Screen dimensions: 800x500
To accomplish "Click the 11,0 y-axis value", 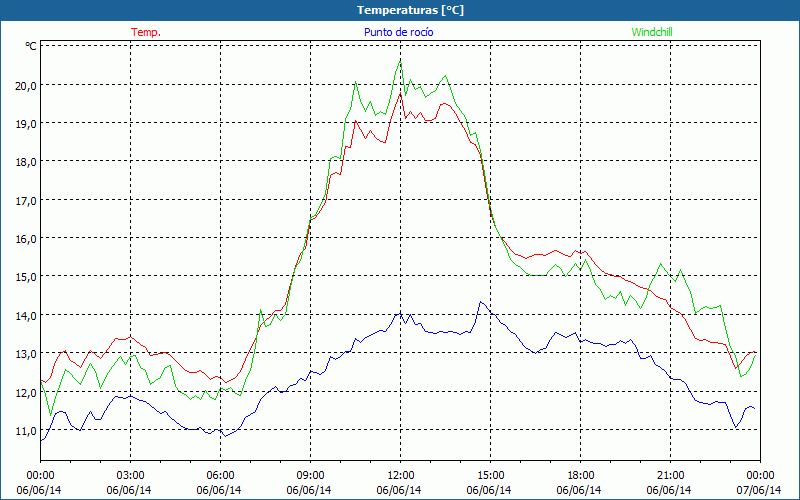I will pos(26,431).
